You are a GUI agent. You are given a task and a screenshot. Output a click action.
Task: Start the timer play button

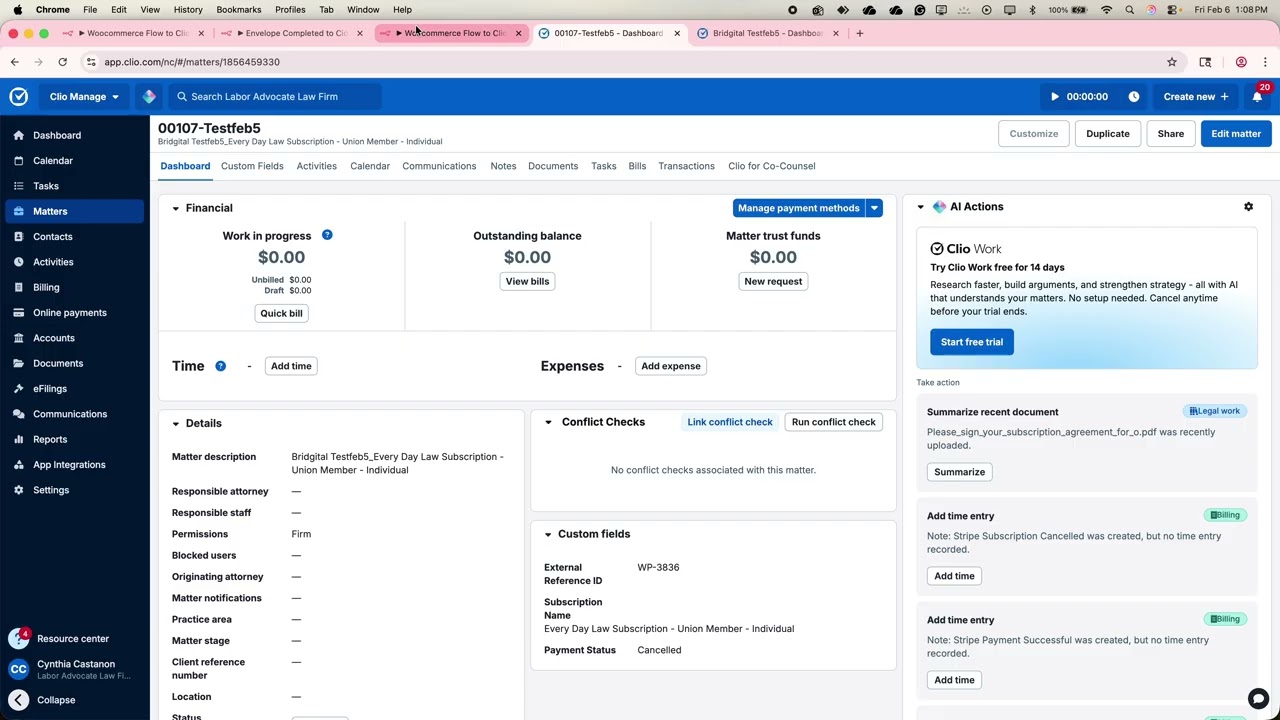(x=1055, y=97)
